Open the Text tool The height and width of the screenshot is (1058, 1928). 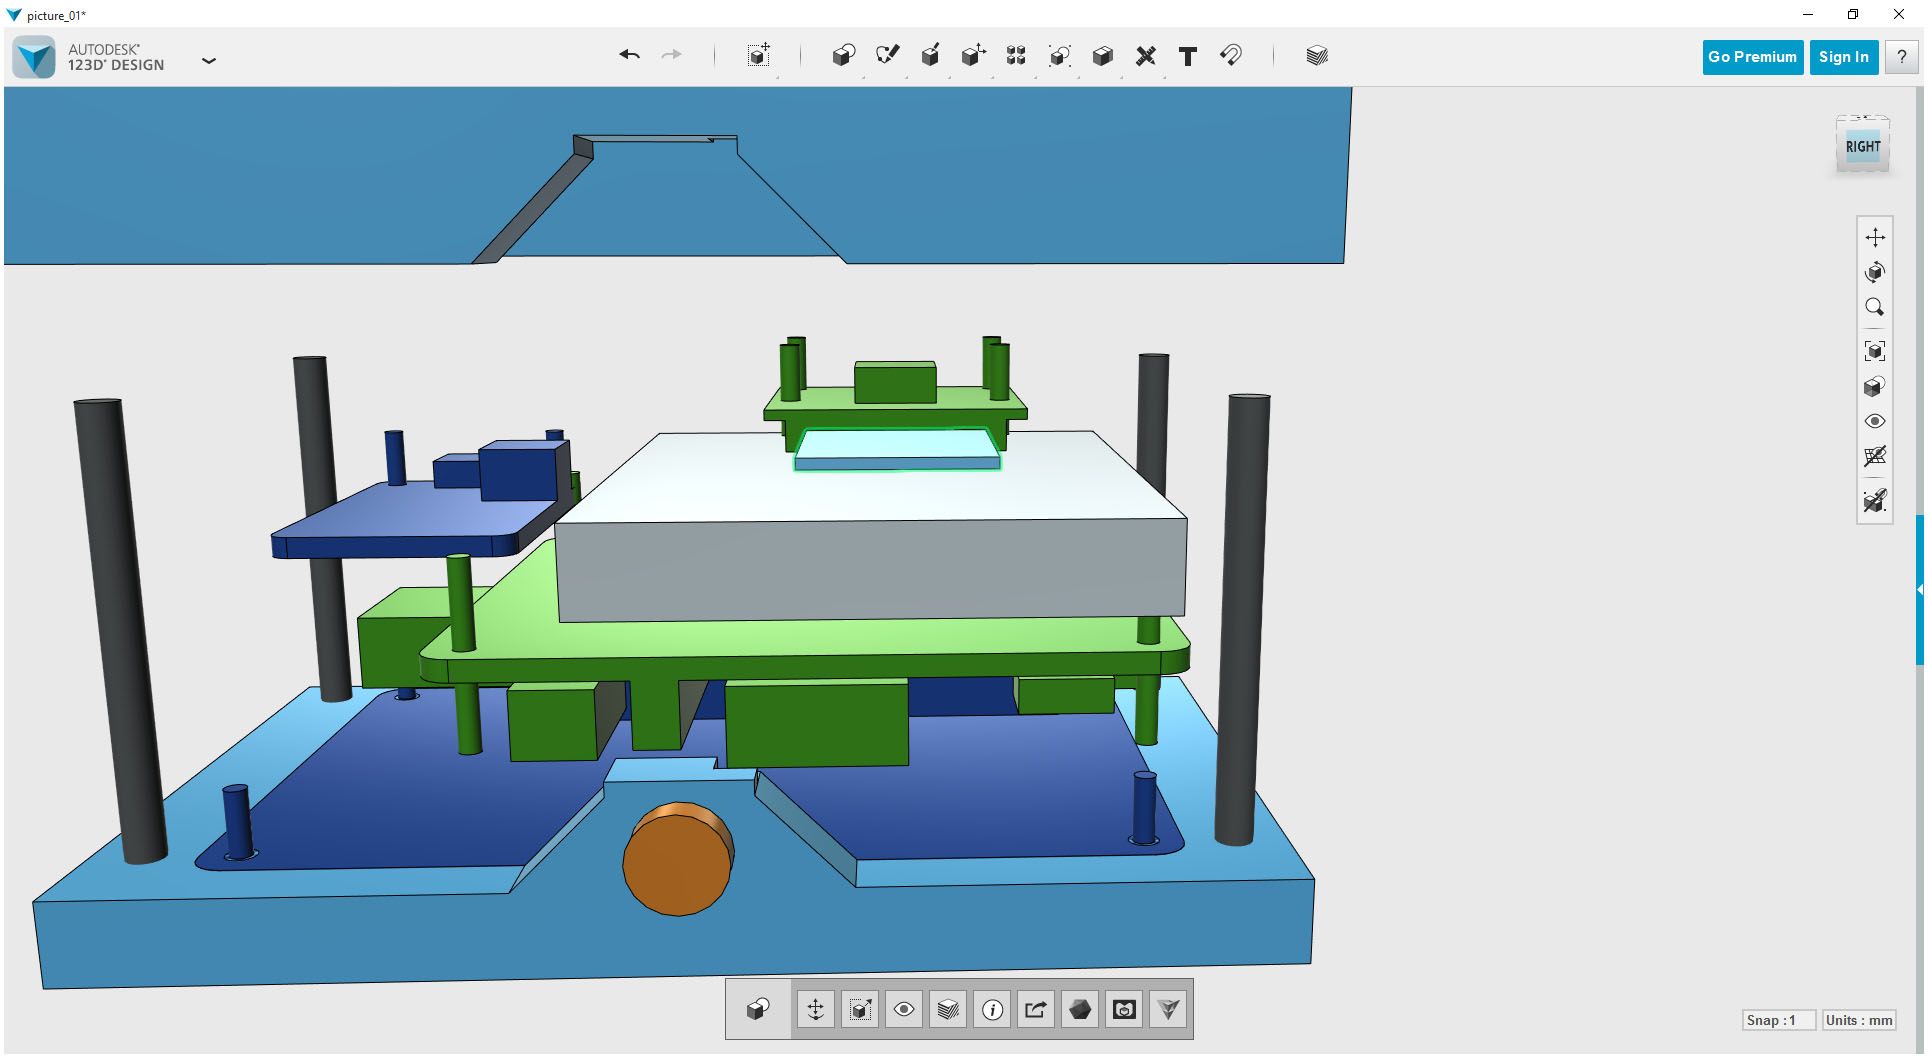click(1188, 56)
